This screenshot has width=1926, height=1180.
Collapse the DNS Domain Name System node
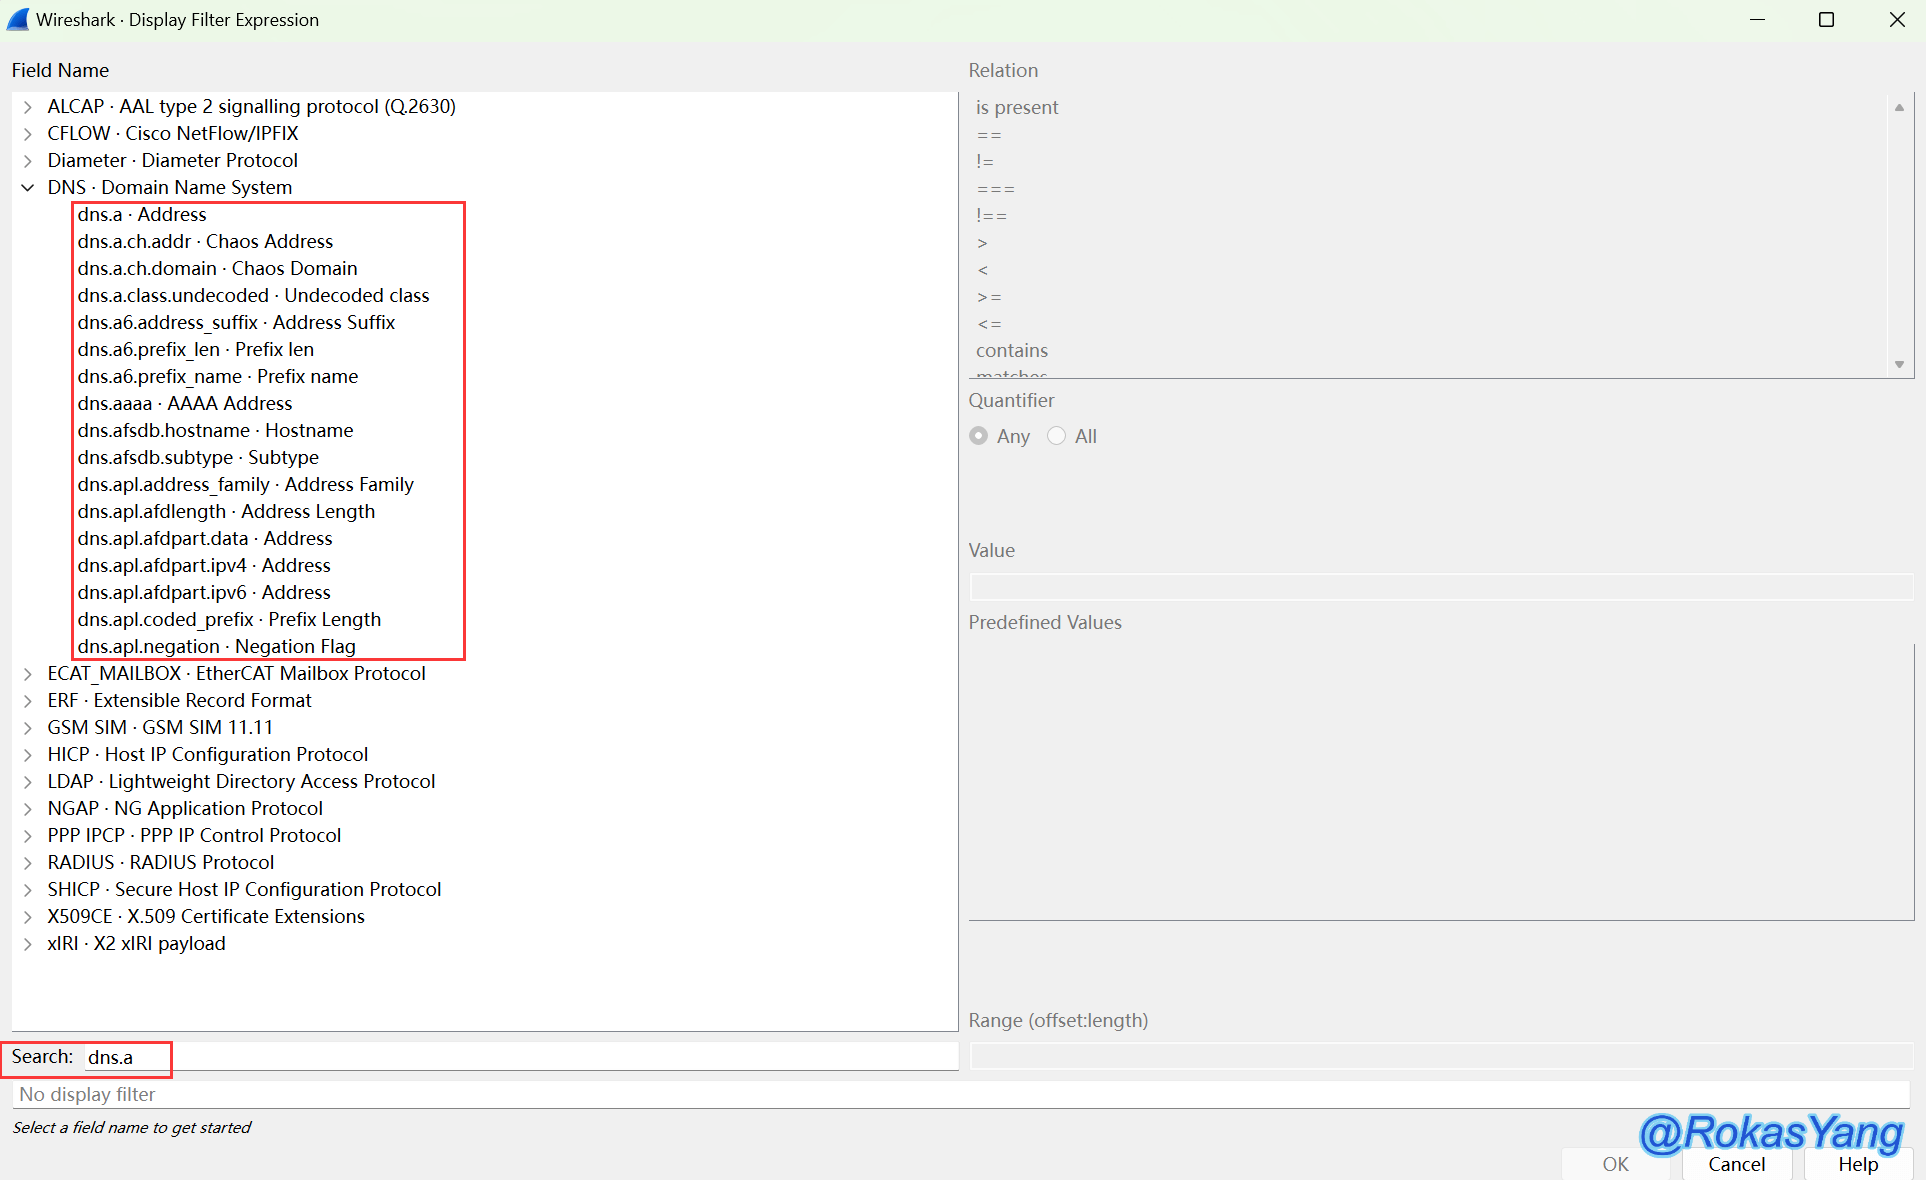(x=28, y=188)
